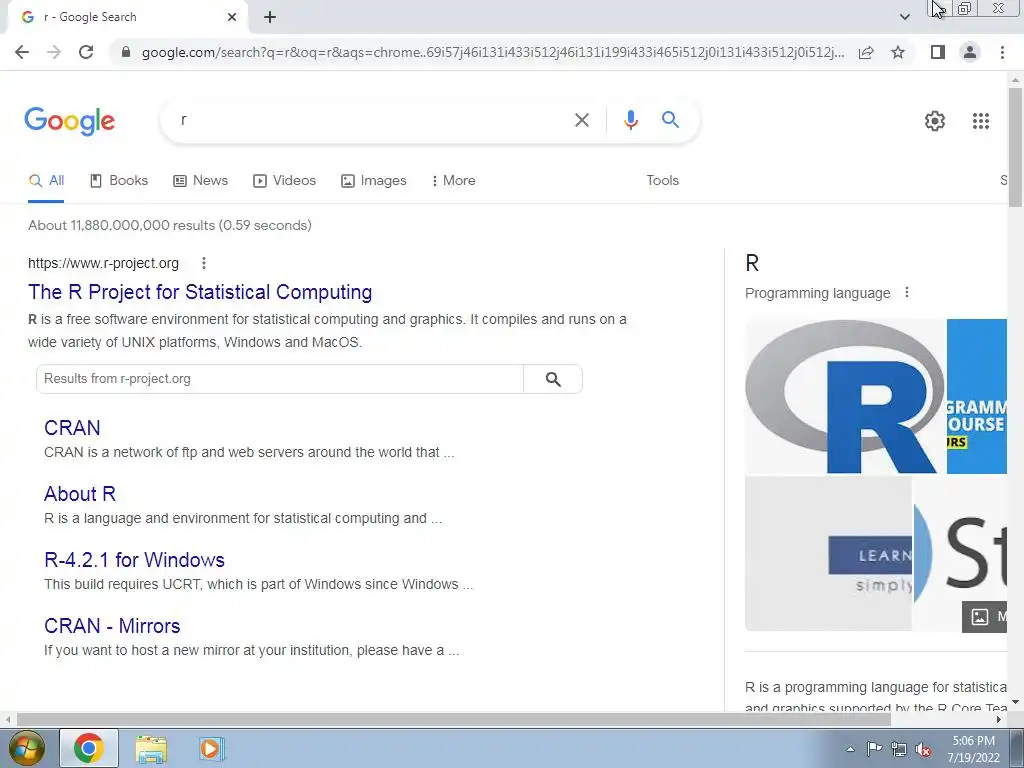Click the vertical scrollbar down arrow
The width and height of the screenshot is (1024, 768).
click(x=1015, y=702)
